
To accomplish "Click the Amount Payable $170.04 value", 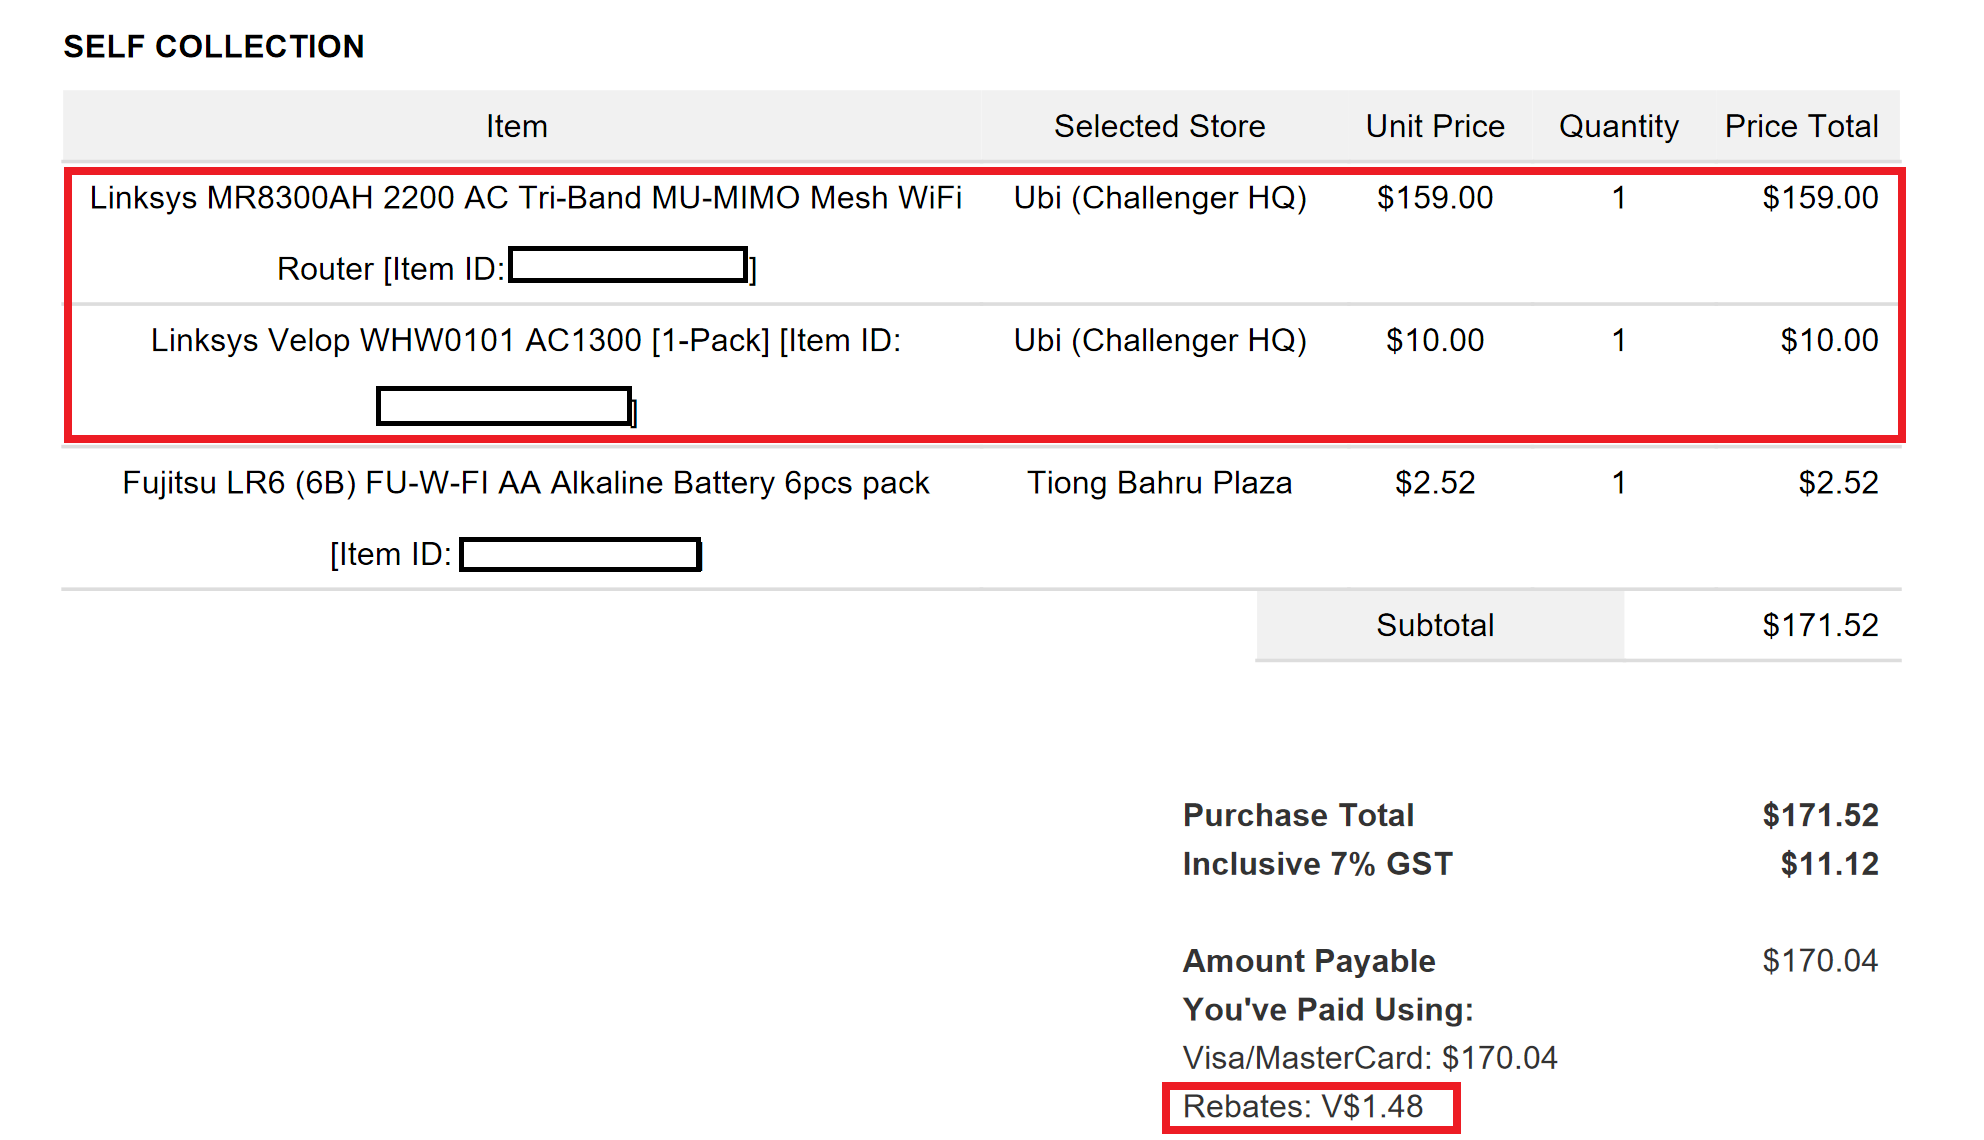I will (1820, 961).
